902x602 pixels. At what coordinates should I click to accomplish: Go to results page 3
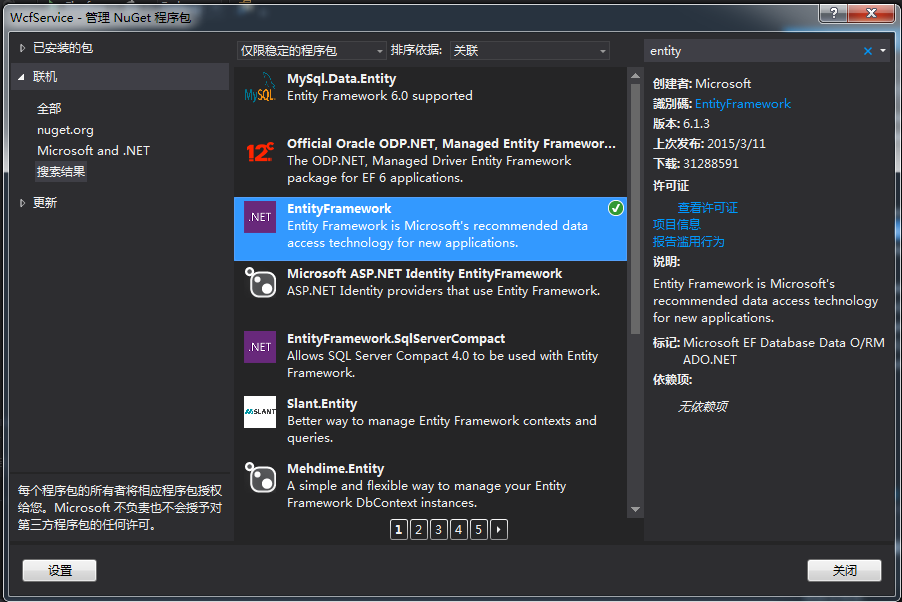(x=438, y=529)
